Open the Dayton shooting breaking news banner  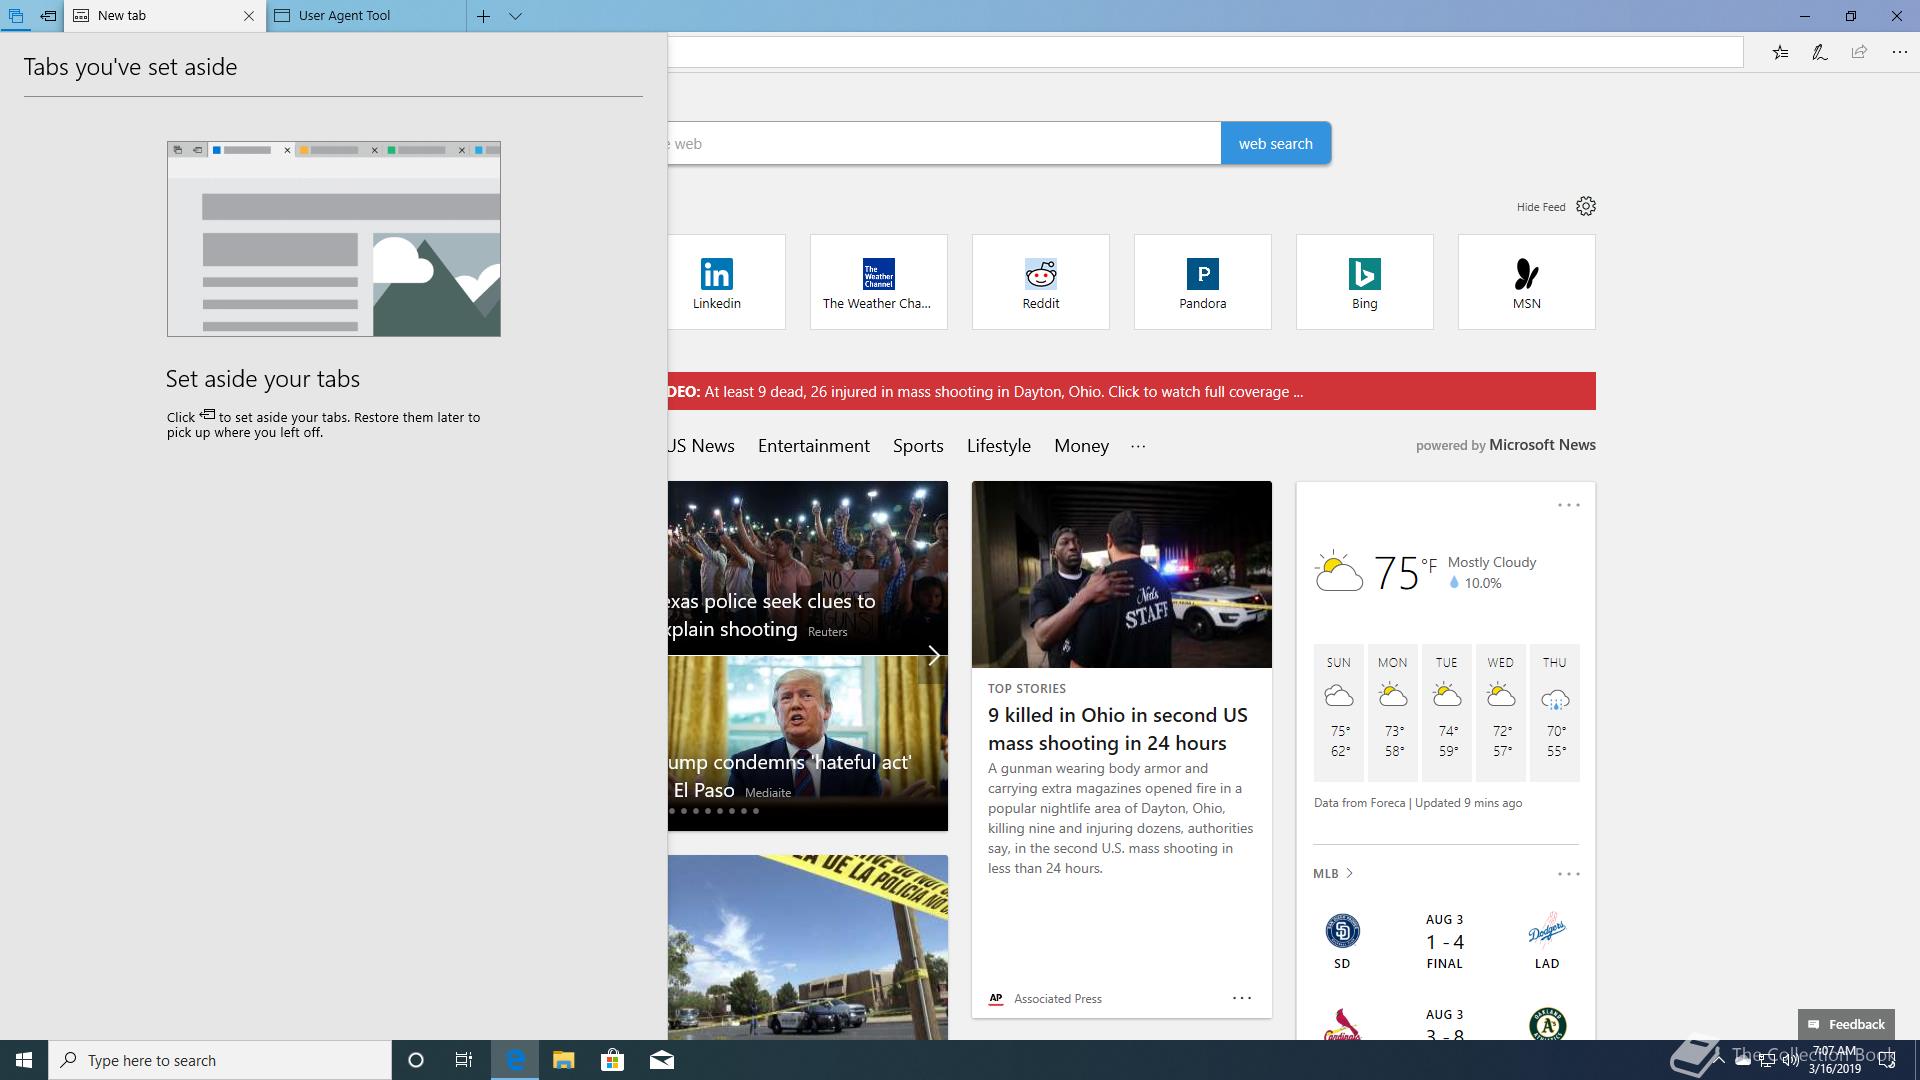pyautogui.click(x=1132, y=391)
